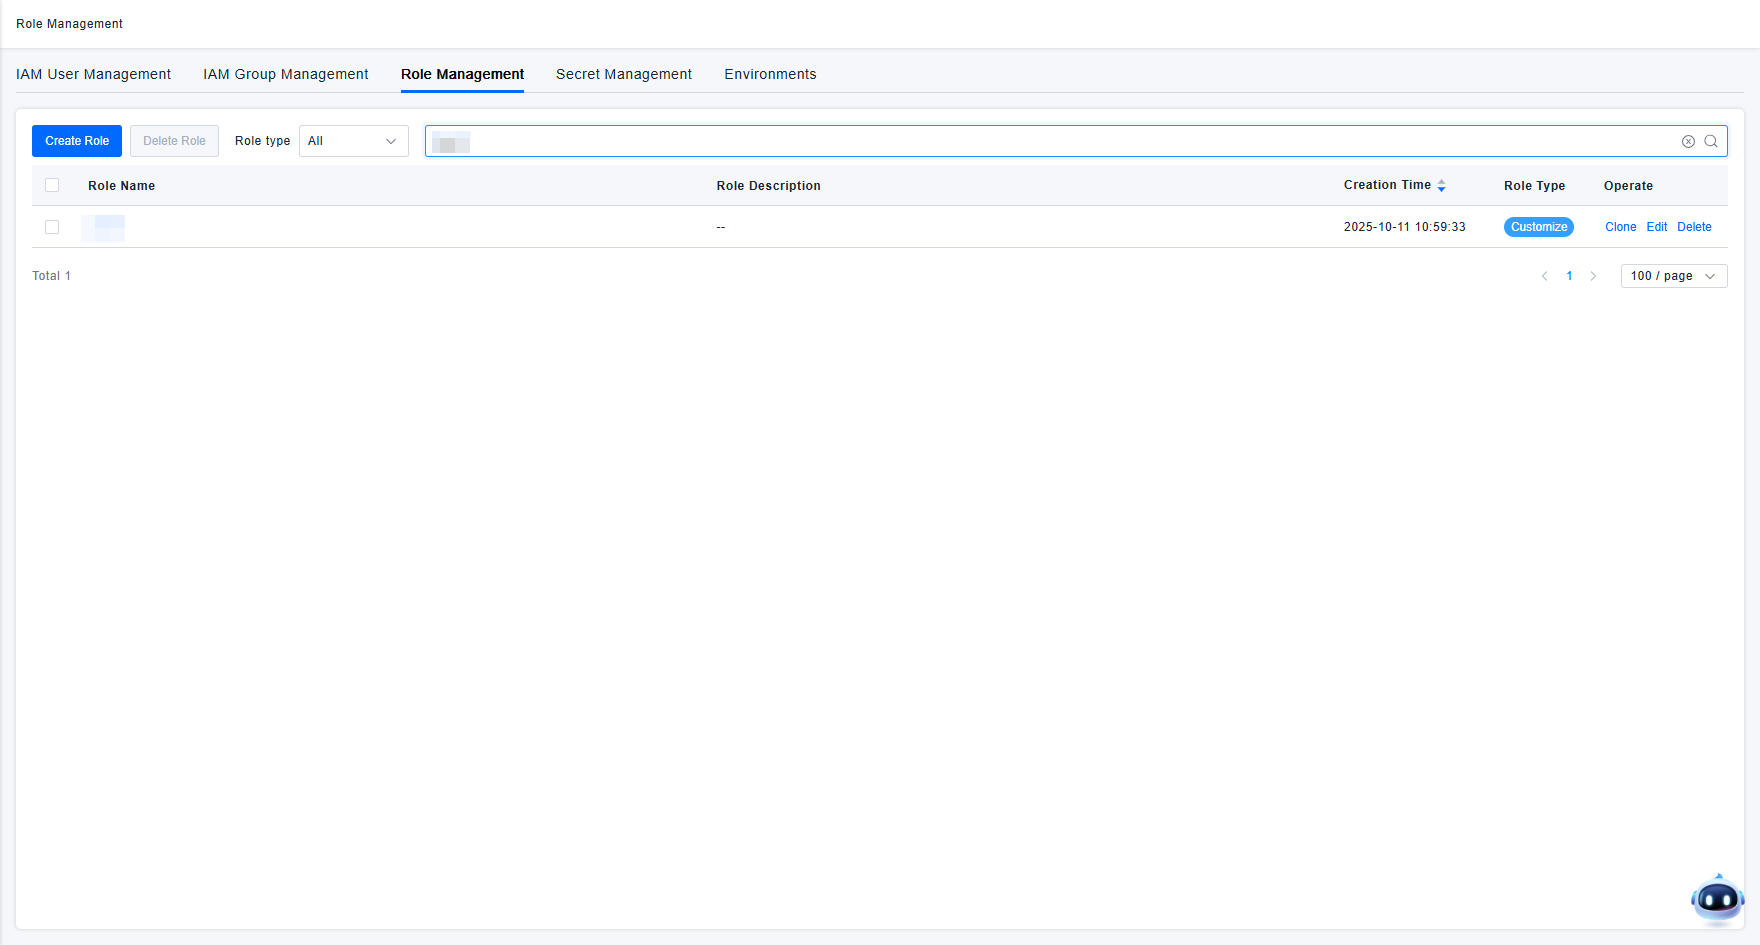Check the first role row checkbox
This screenshot has height=945, width=1760.
tap(52, 227)
